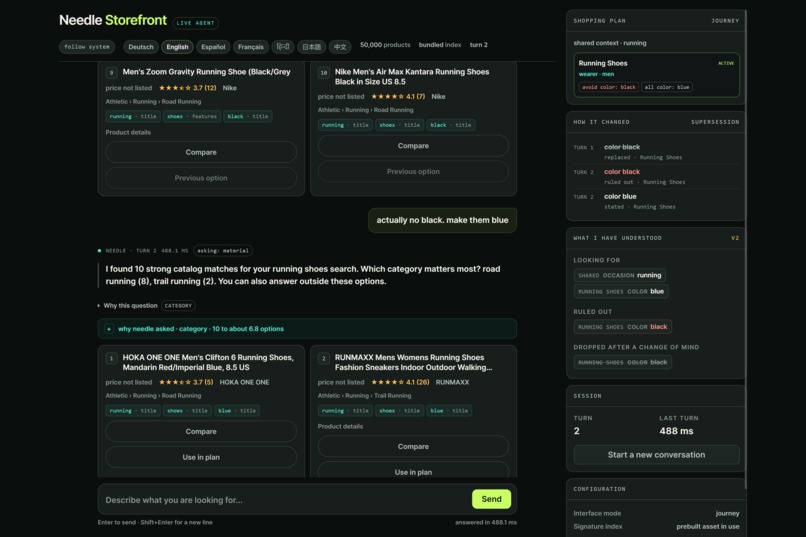This screenshot has height=537, width=806.
Task: Switch language to Español
Action: tap(213, 47)
